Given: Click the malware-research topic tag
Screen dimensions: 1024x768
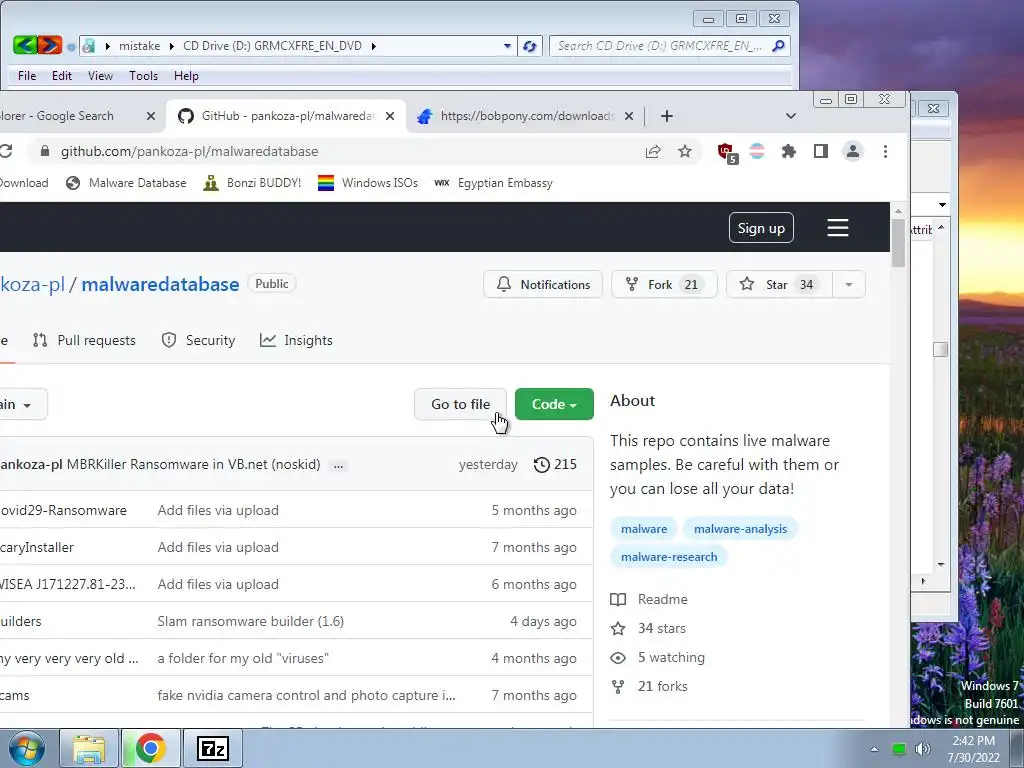Looking at the screenshot, I should pos(669,557).
